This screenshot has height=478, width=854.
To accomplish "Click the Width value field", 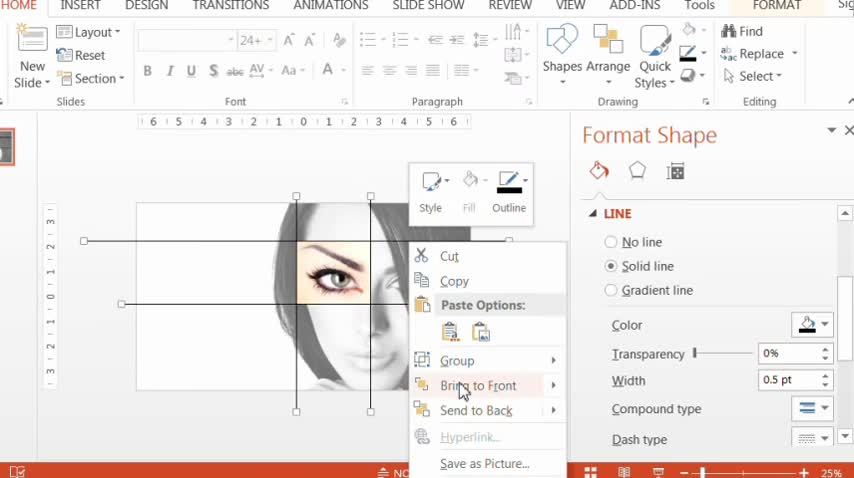I will [788, 379].
